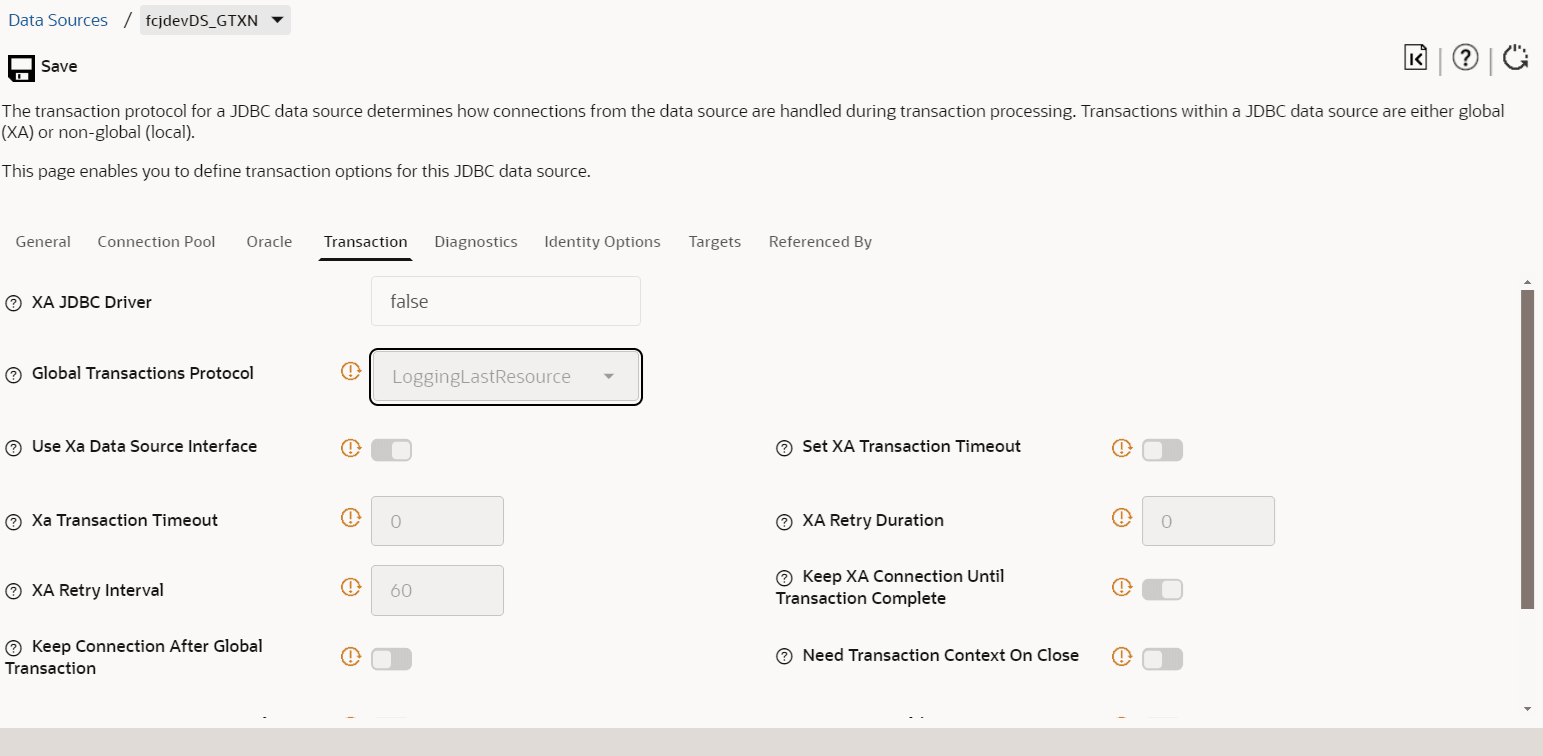Open the fcjdevDS_GTXN data source dropdown
The height and width of the screenshot is (756, 1543).
[215, 20]
